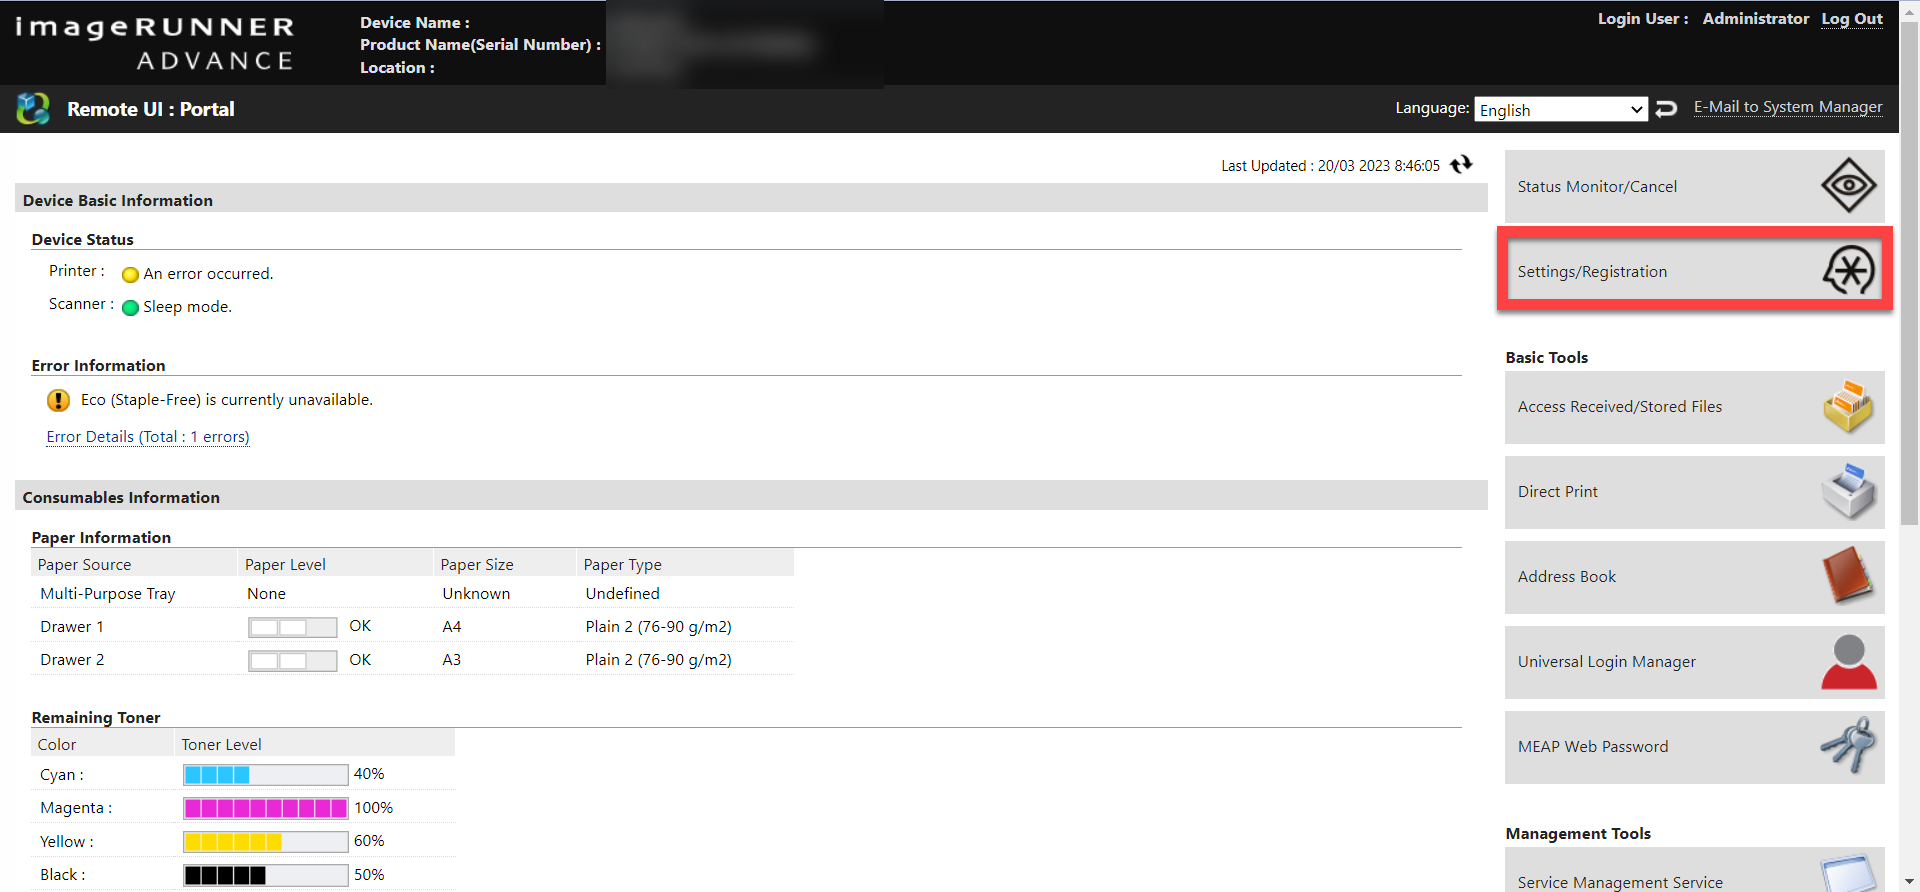Click the Direct Print printer icon
This screenshot has width=1920, height=892.
[1848, 492]
